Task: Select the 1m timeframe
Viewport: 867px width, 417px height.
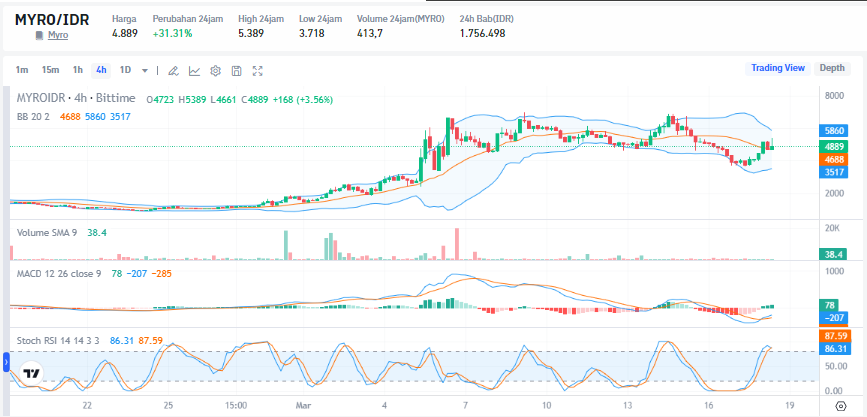Action: tap(22, 70)
